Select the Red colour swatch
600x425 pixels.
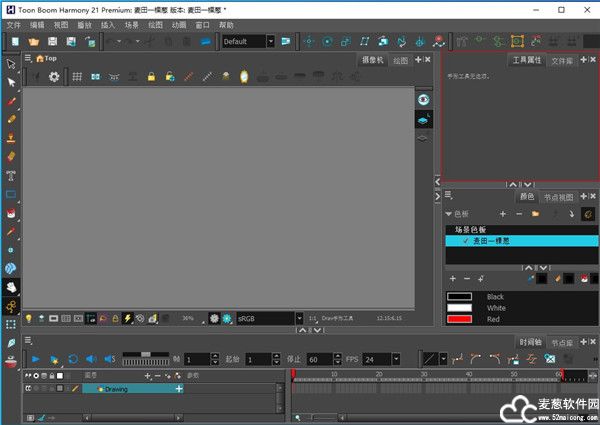click(x=460, y=319)
